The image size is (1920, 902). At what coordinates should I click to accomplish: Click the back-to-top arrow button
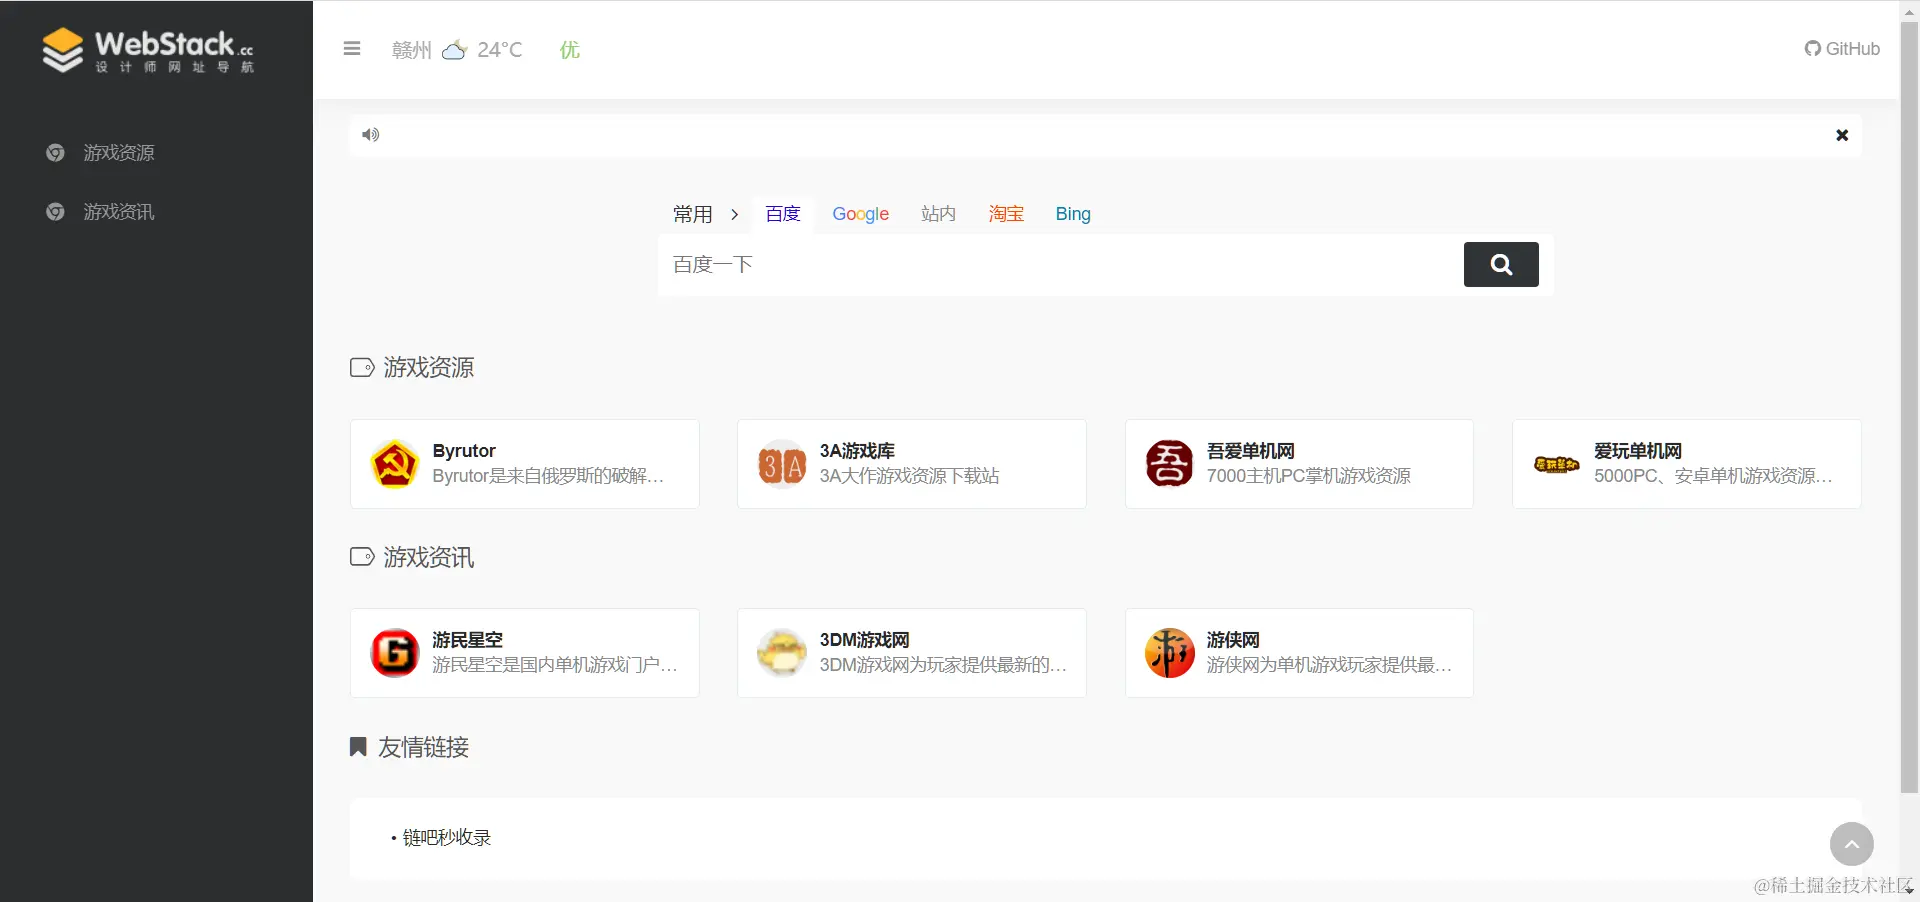1851,844
